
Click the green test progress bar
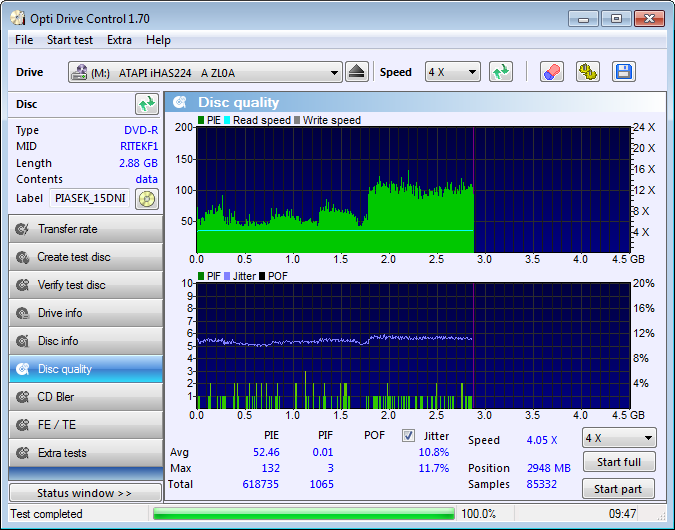[304, 514]
